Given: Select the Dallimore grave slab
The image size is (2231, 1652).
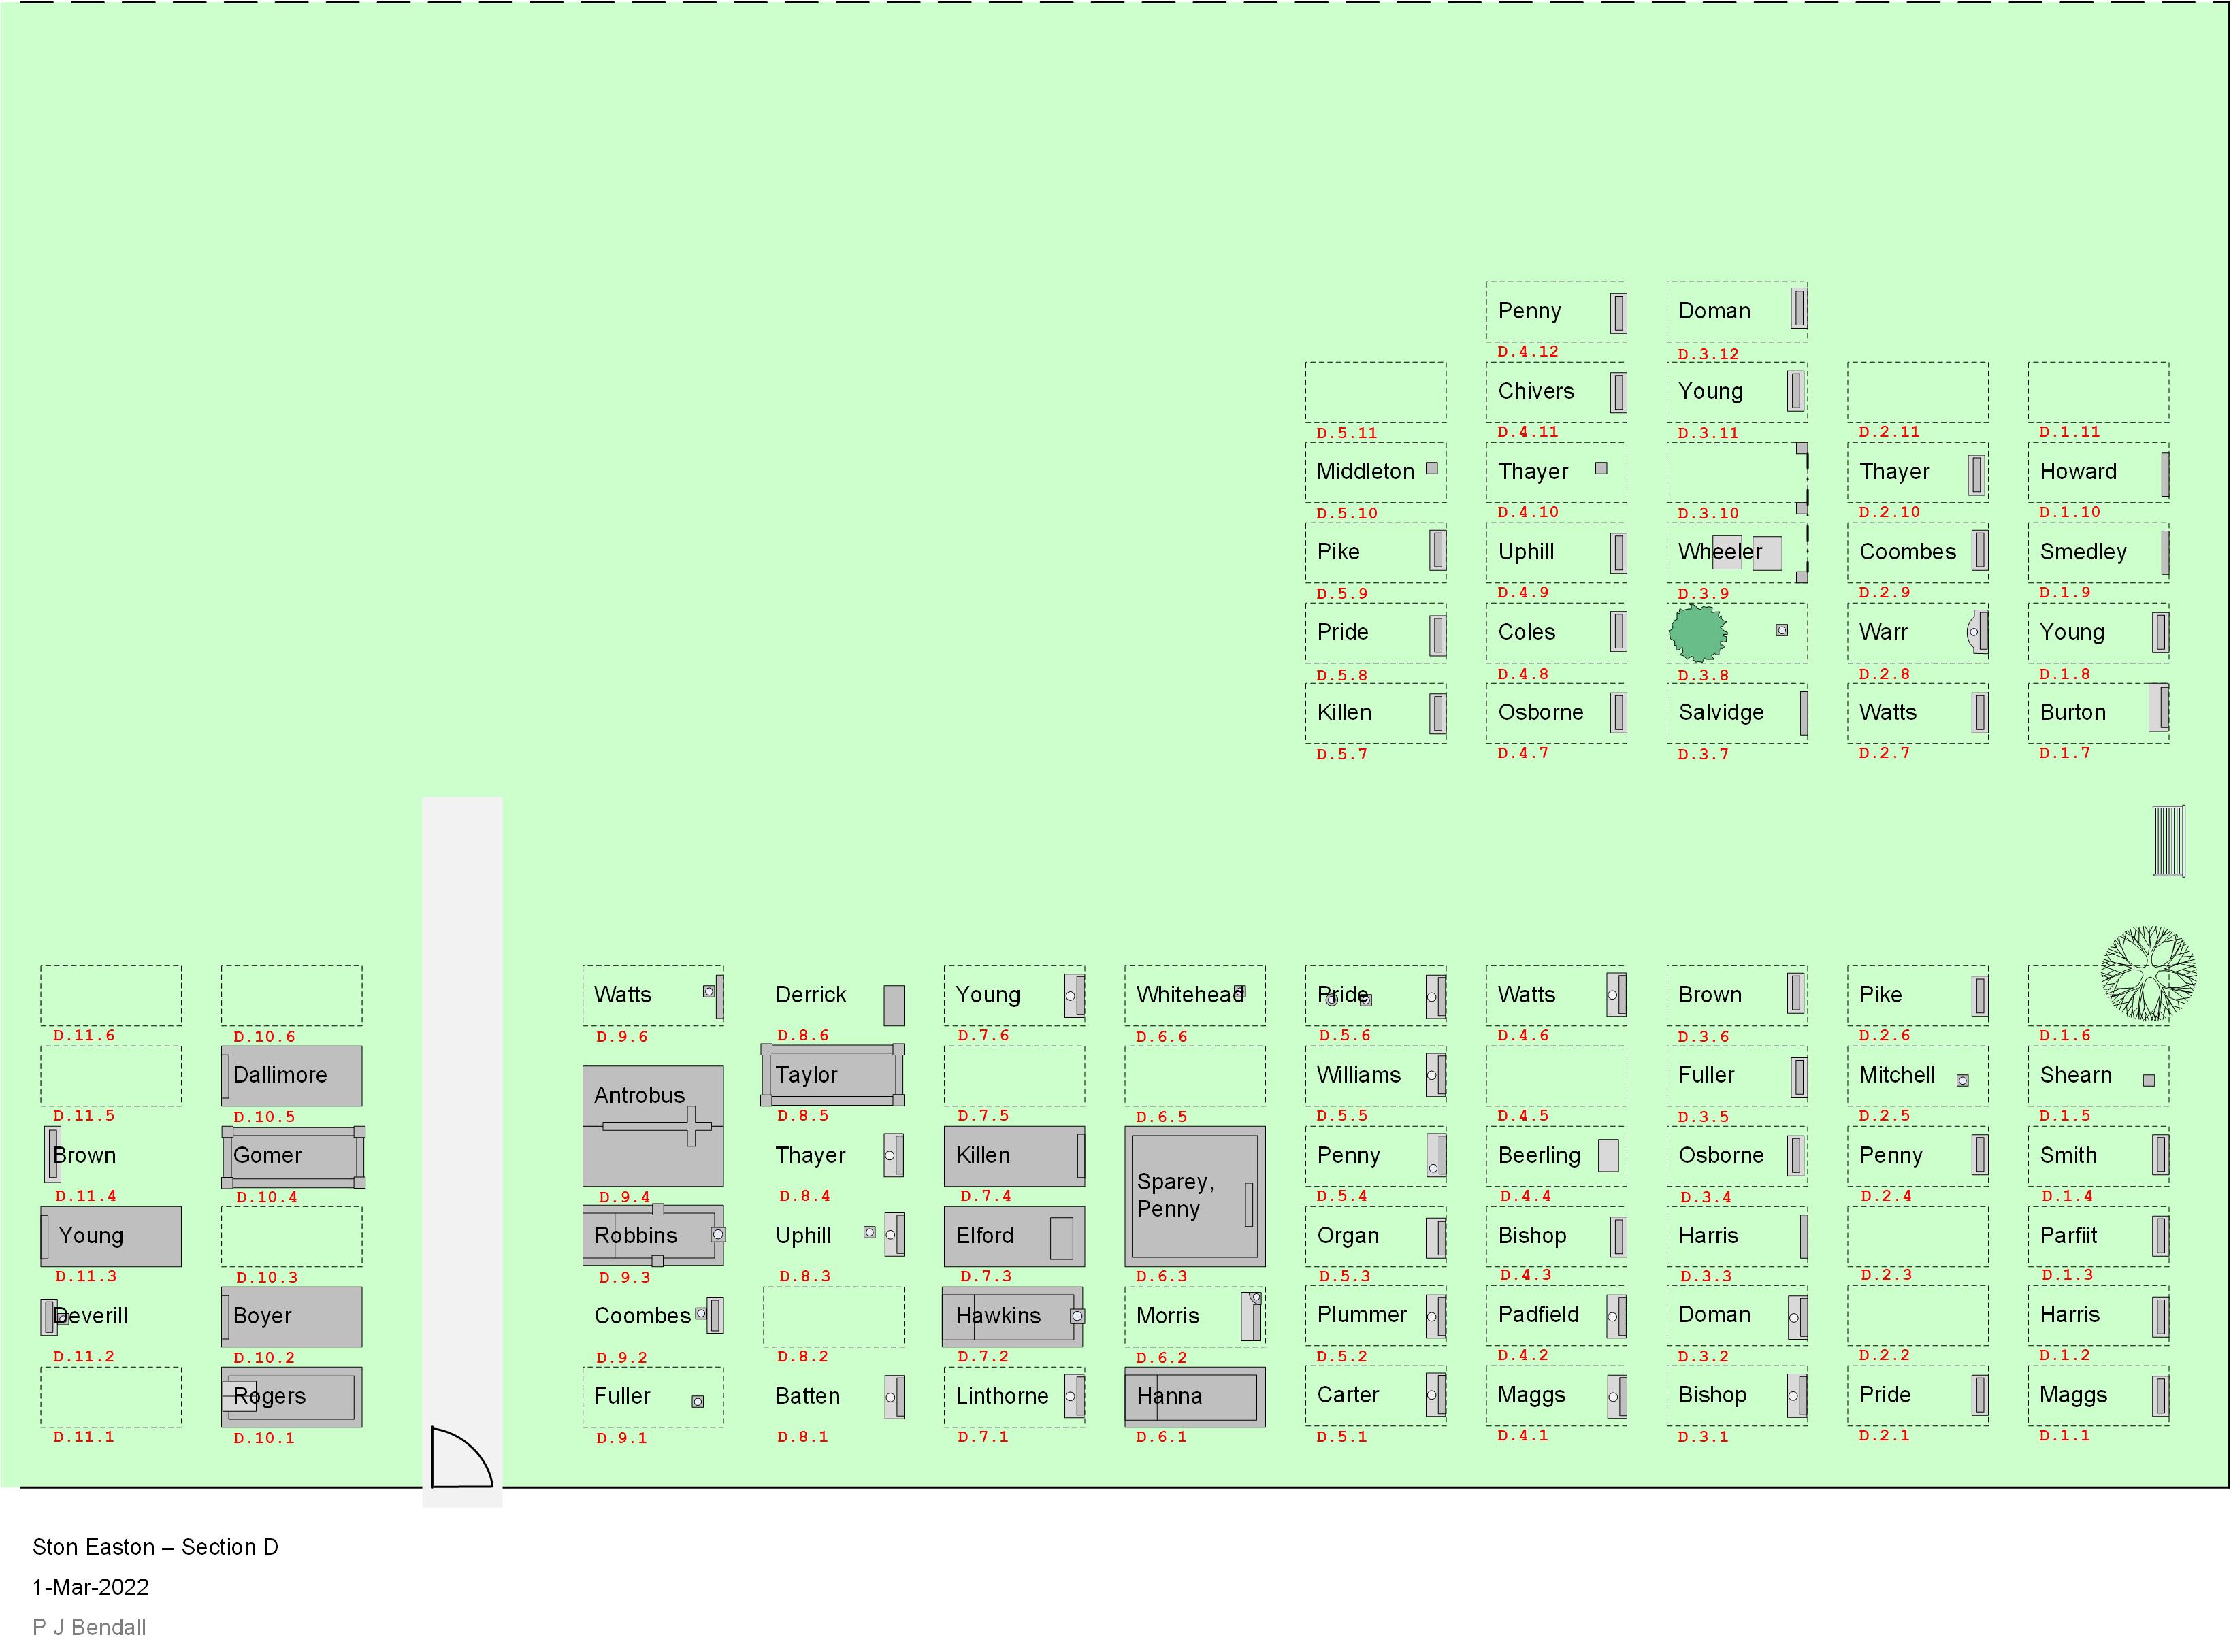Looking at the screenshot, I should click(291, 1076).
